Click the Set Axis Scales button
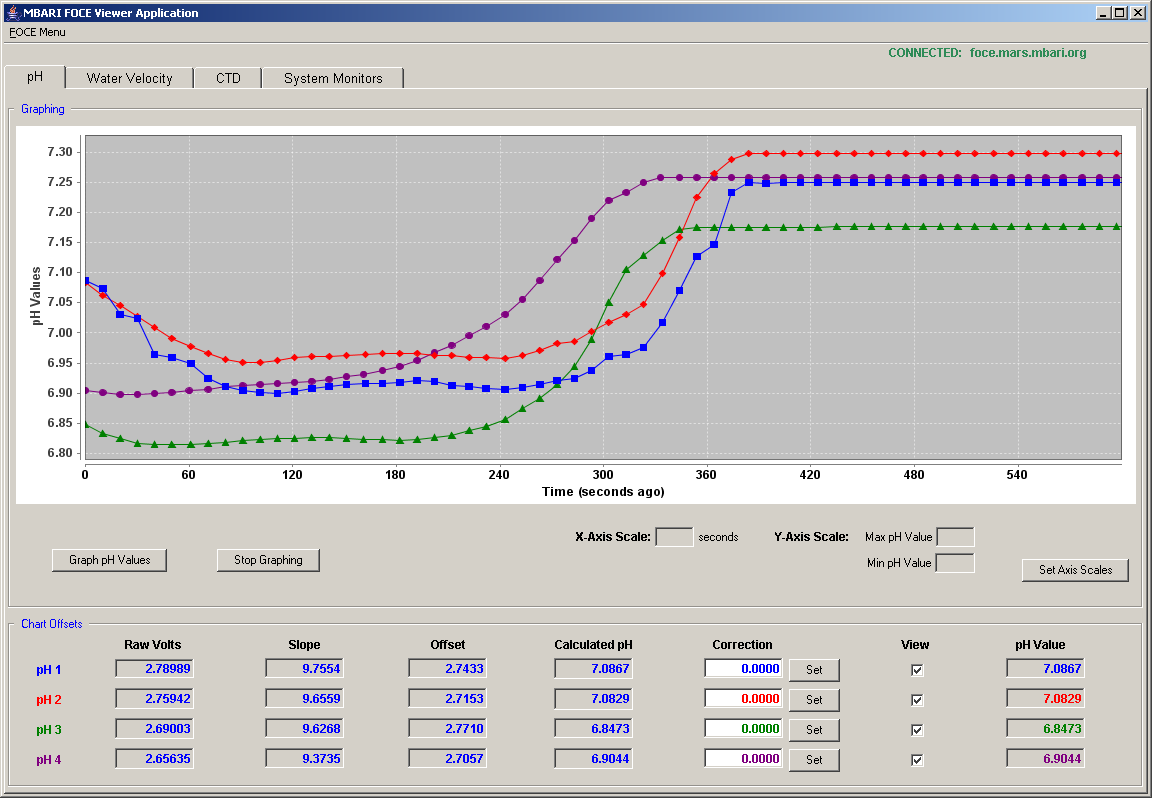The image size is (1152, 798). pyautogui.click(x=1075, y=569)
